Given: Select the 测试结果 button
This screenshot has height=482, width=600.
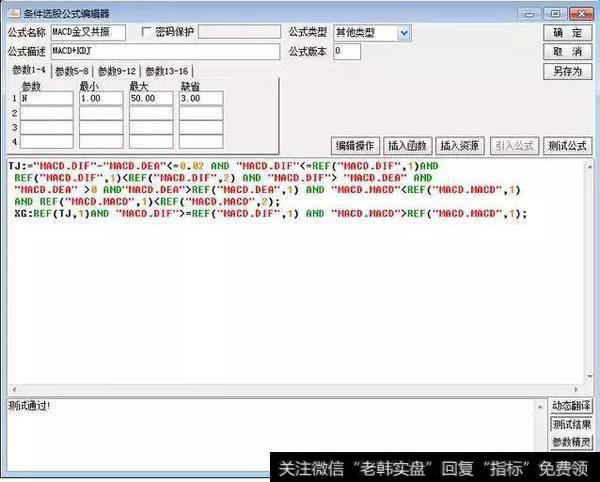Looking at the screenshot, I should click(571, 424).
